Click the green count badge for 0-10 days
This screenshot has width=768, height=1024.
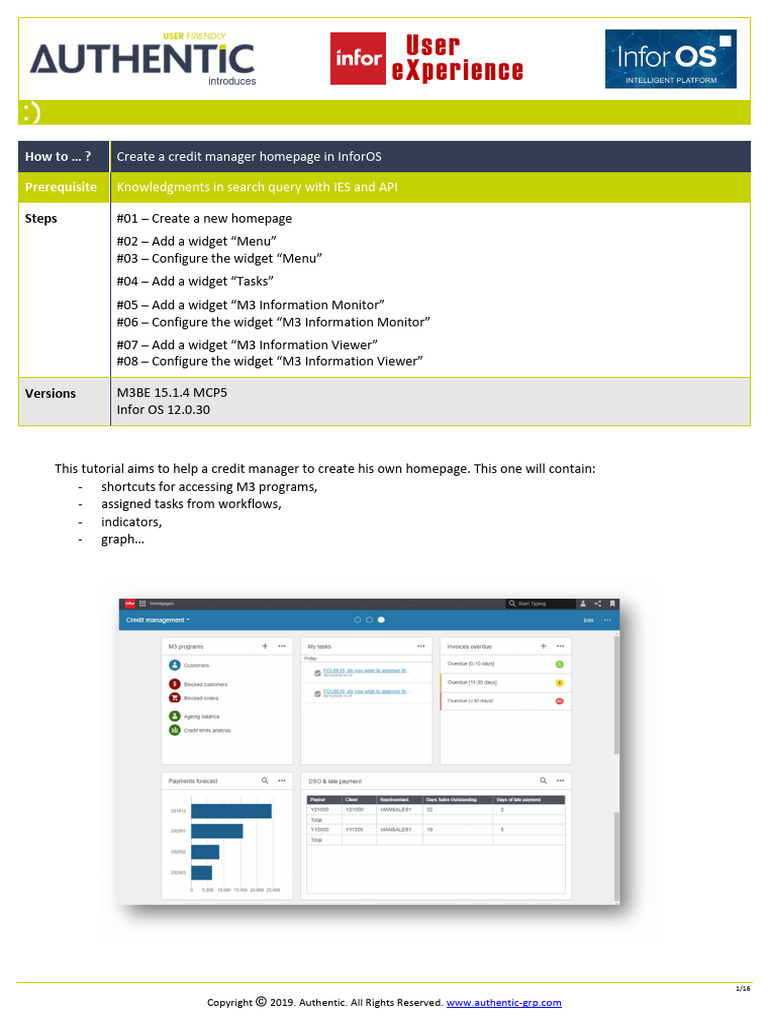click(559, 664)
